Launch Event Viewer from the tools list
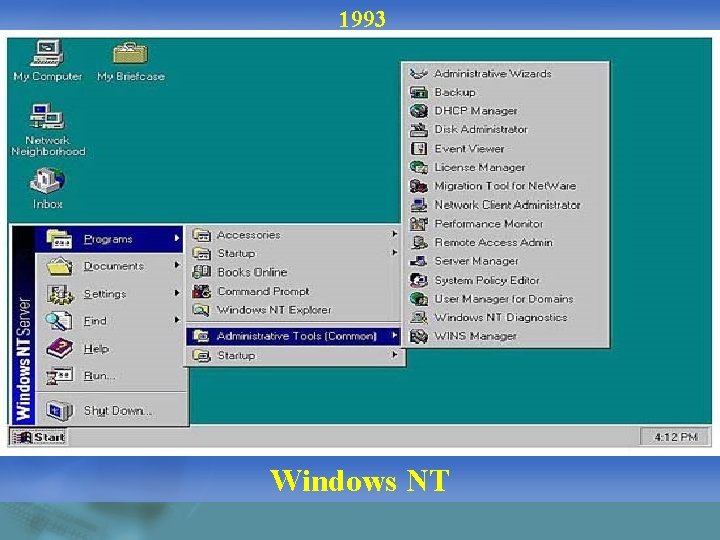 (505, 148)
